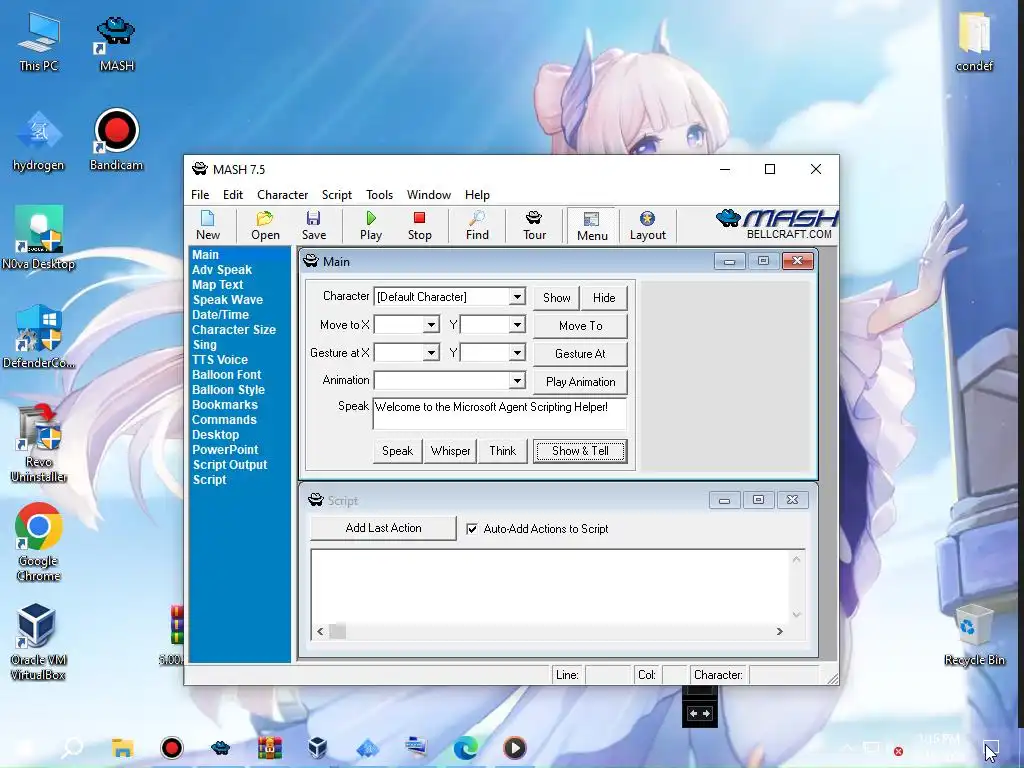The height and width of the screenshot is (768, 1024).
Task: Open File Explorer from the taskbar
Action: (x=122, y=748)
